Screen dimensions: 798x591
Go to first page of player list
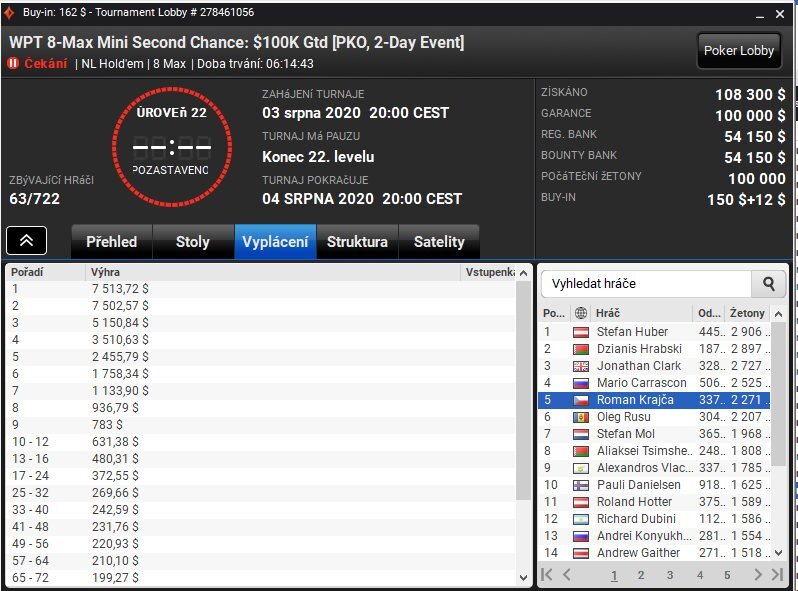(x=547, y=575)
